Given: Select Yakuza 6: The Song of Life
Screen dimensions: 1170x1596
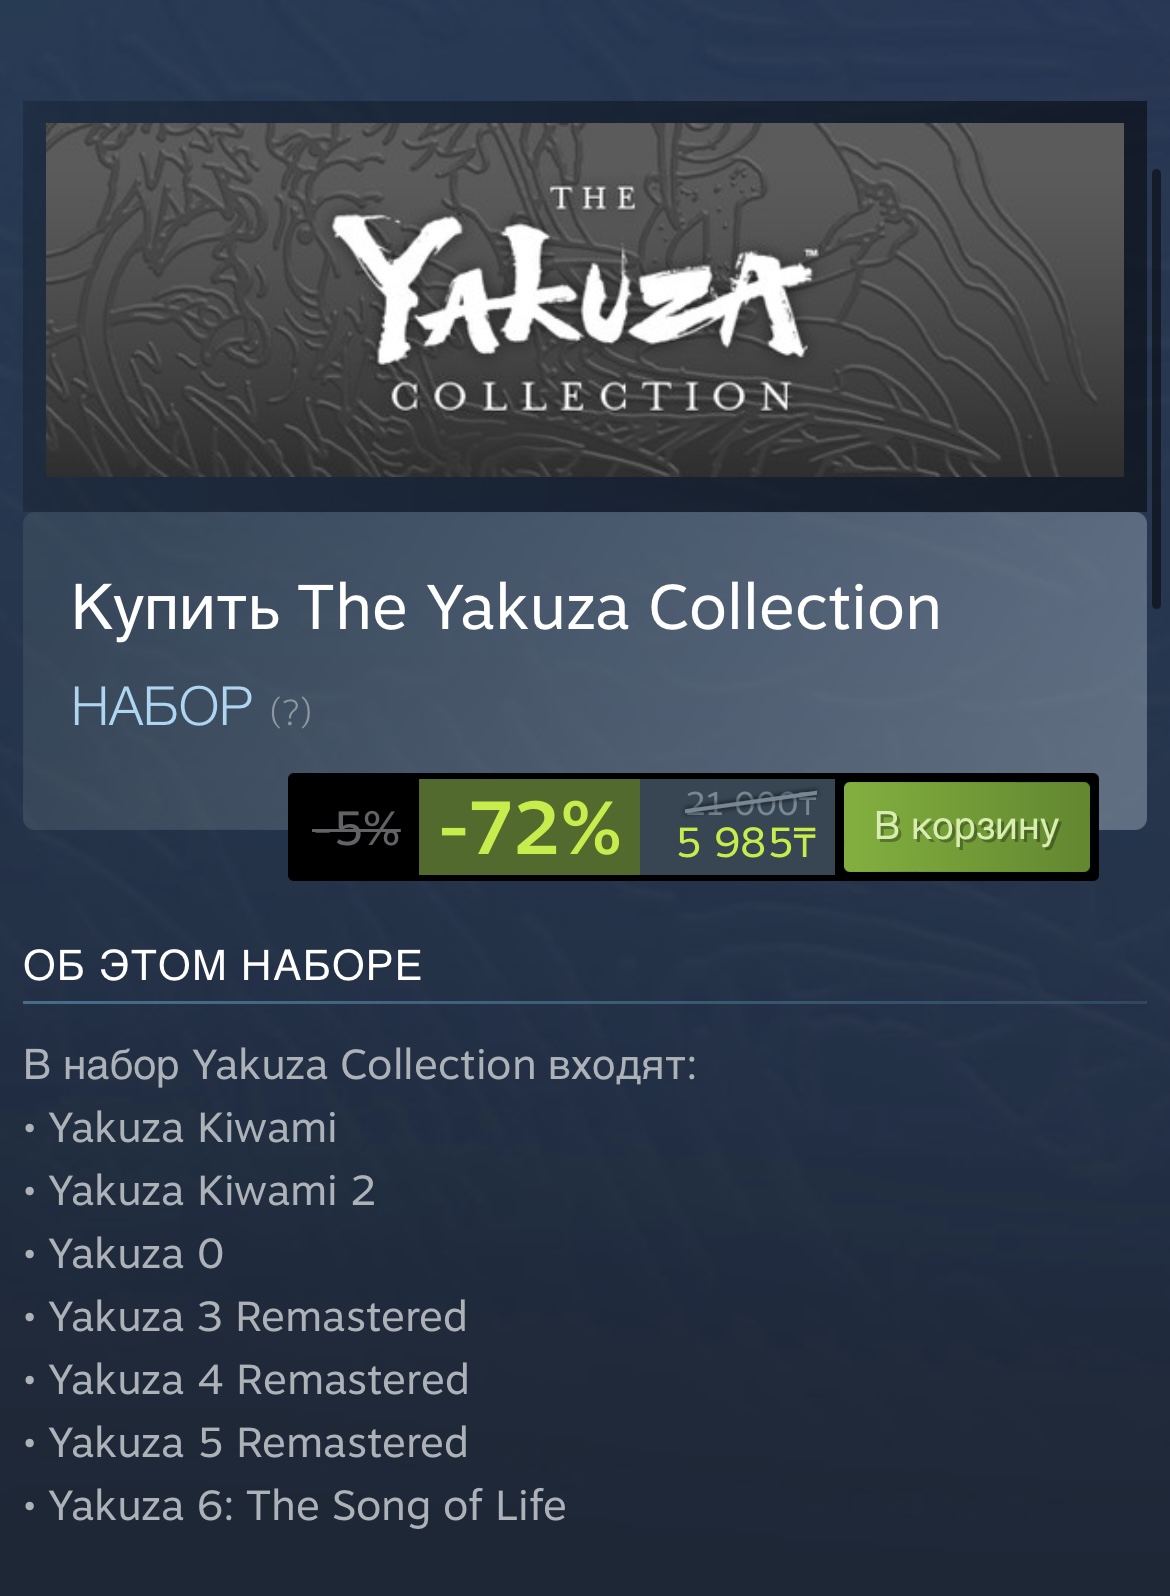Looking at the screenshot, I should click(x=307, y=1506).
